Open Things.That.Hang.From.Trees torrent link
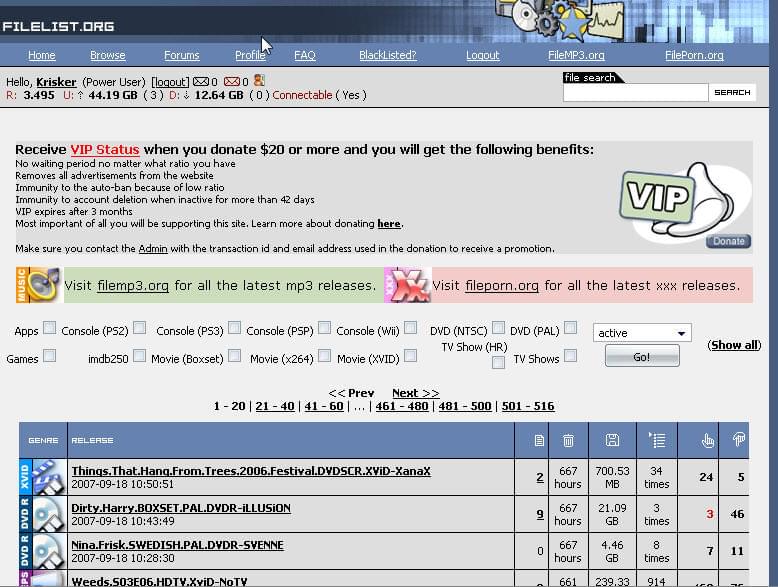 click(x=251, y=471)
